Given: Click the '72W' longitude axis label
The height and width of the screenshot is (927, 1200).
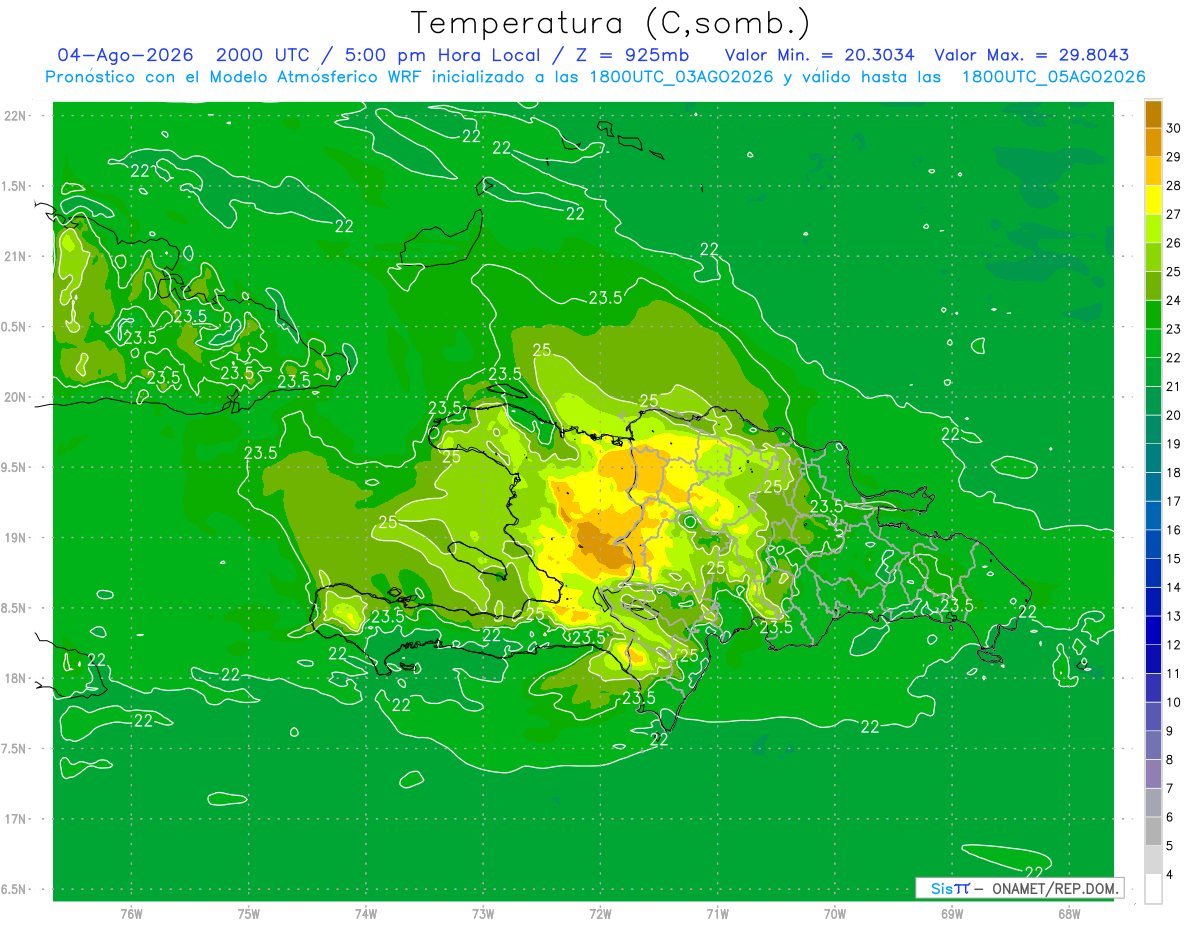Looking at the screenshot, I should pos(600,913).
